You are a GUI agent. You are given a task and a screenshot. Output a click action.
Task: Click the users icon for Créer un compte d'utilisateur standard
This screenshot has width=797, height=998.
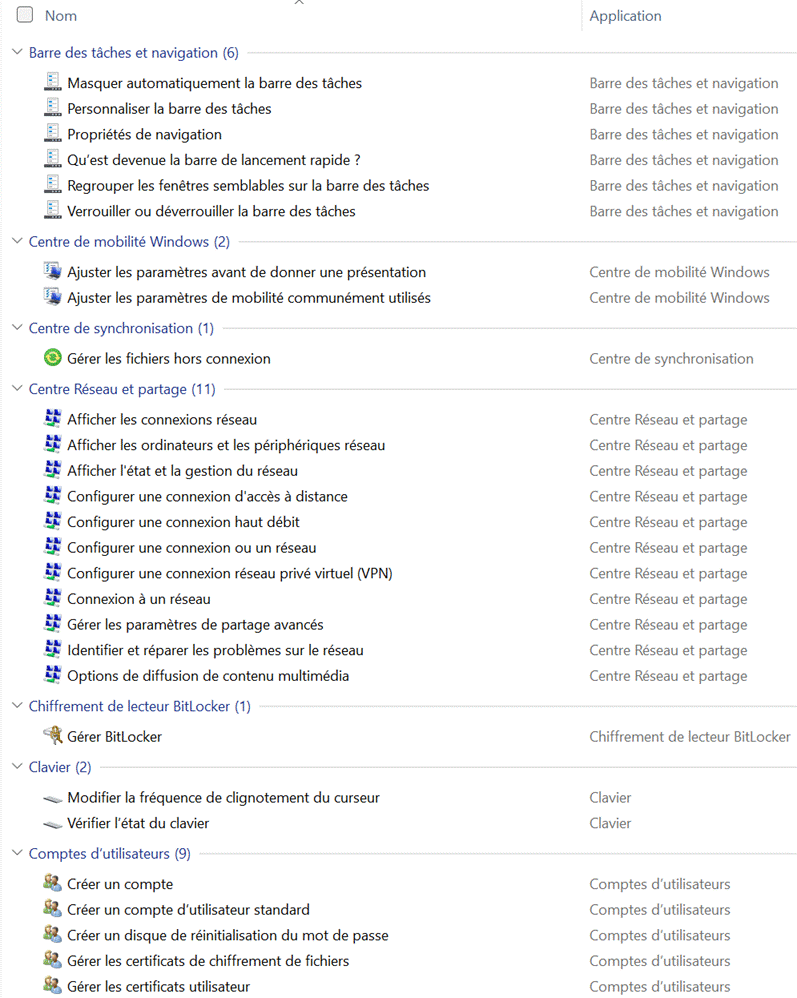pos(53,909)
